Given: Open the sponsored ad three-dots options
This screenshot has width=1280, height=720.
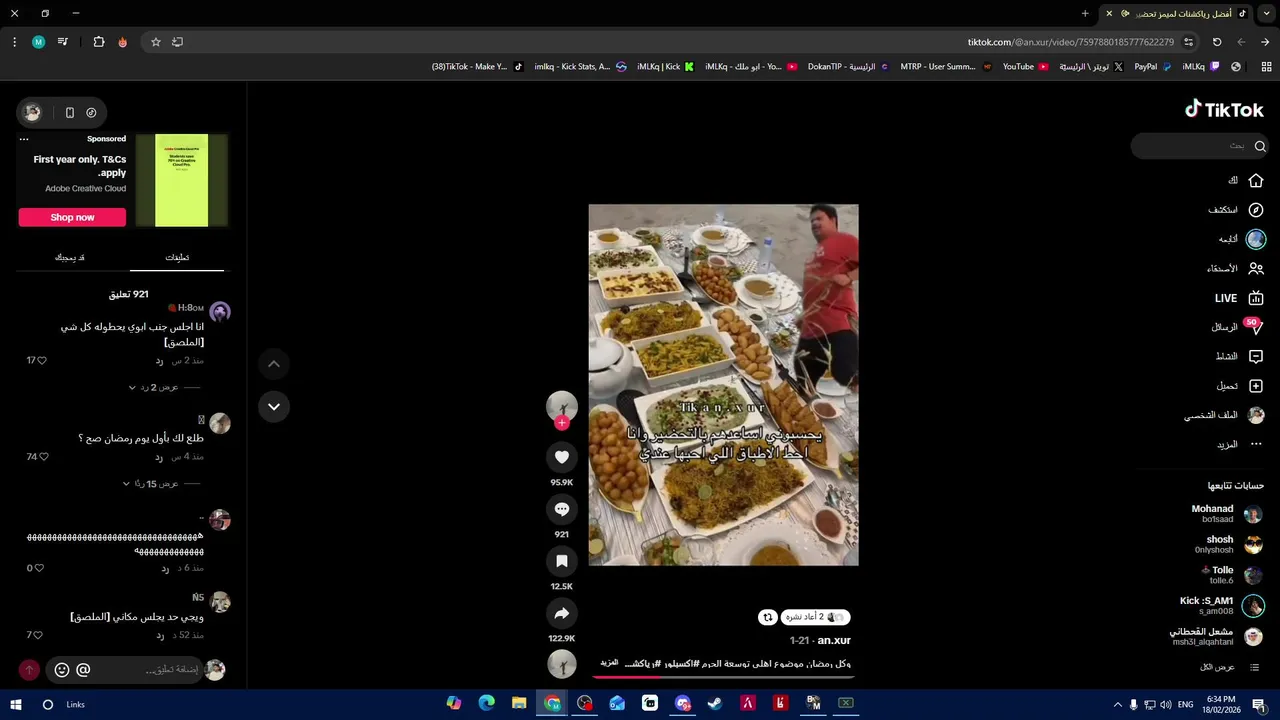Looking at the screenshot, I should point(24,139).
